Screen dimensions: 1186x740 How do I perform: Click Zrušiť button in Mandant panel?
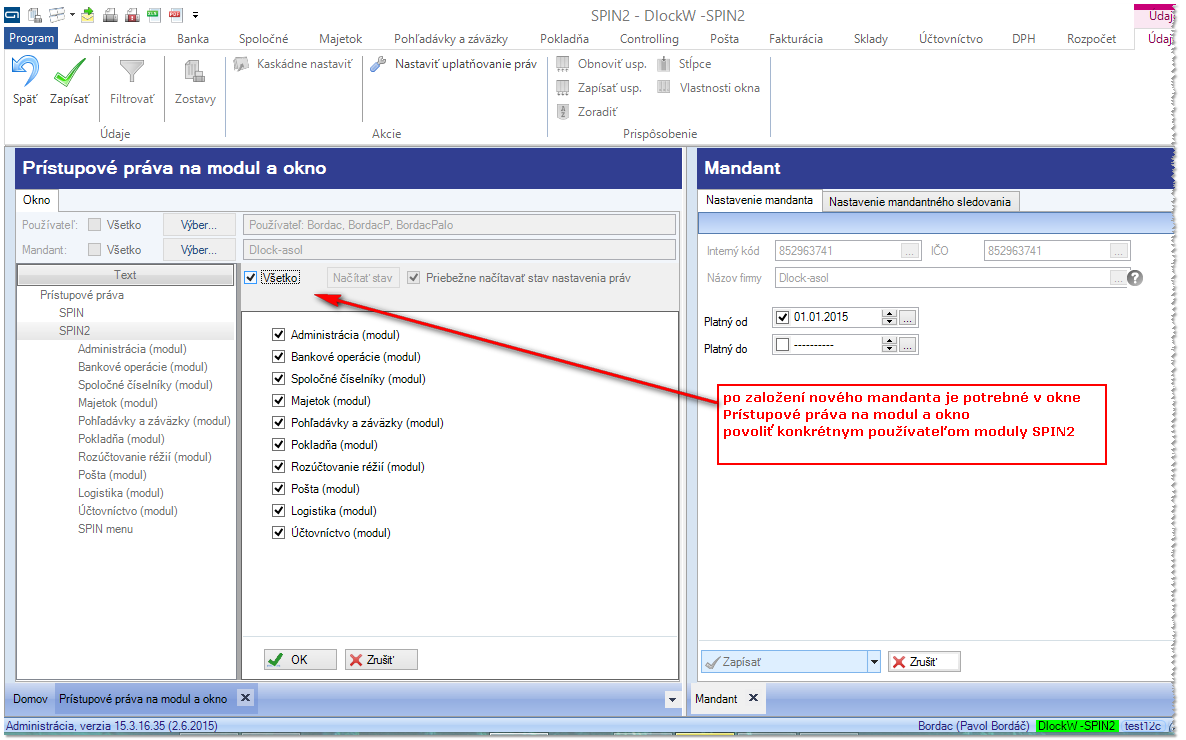tap(924, 662)
